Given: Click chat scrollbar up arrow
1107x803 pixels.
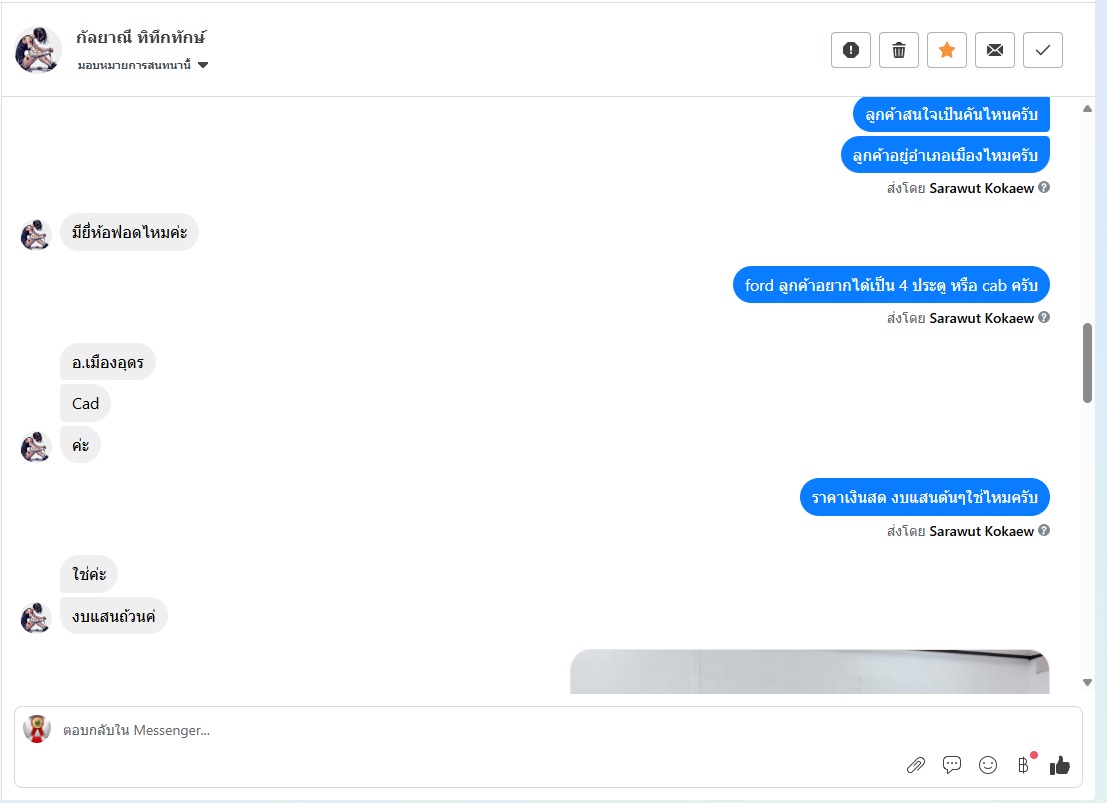Looking at the screenshot, I should (x=1087, y=109).
